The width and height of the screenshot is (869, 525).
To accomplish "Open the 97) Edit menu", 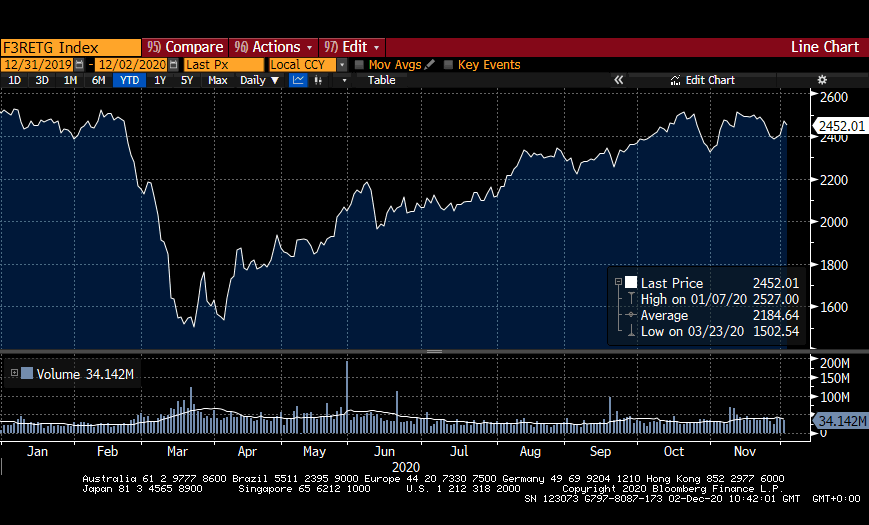I will (352, 47).
